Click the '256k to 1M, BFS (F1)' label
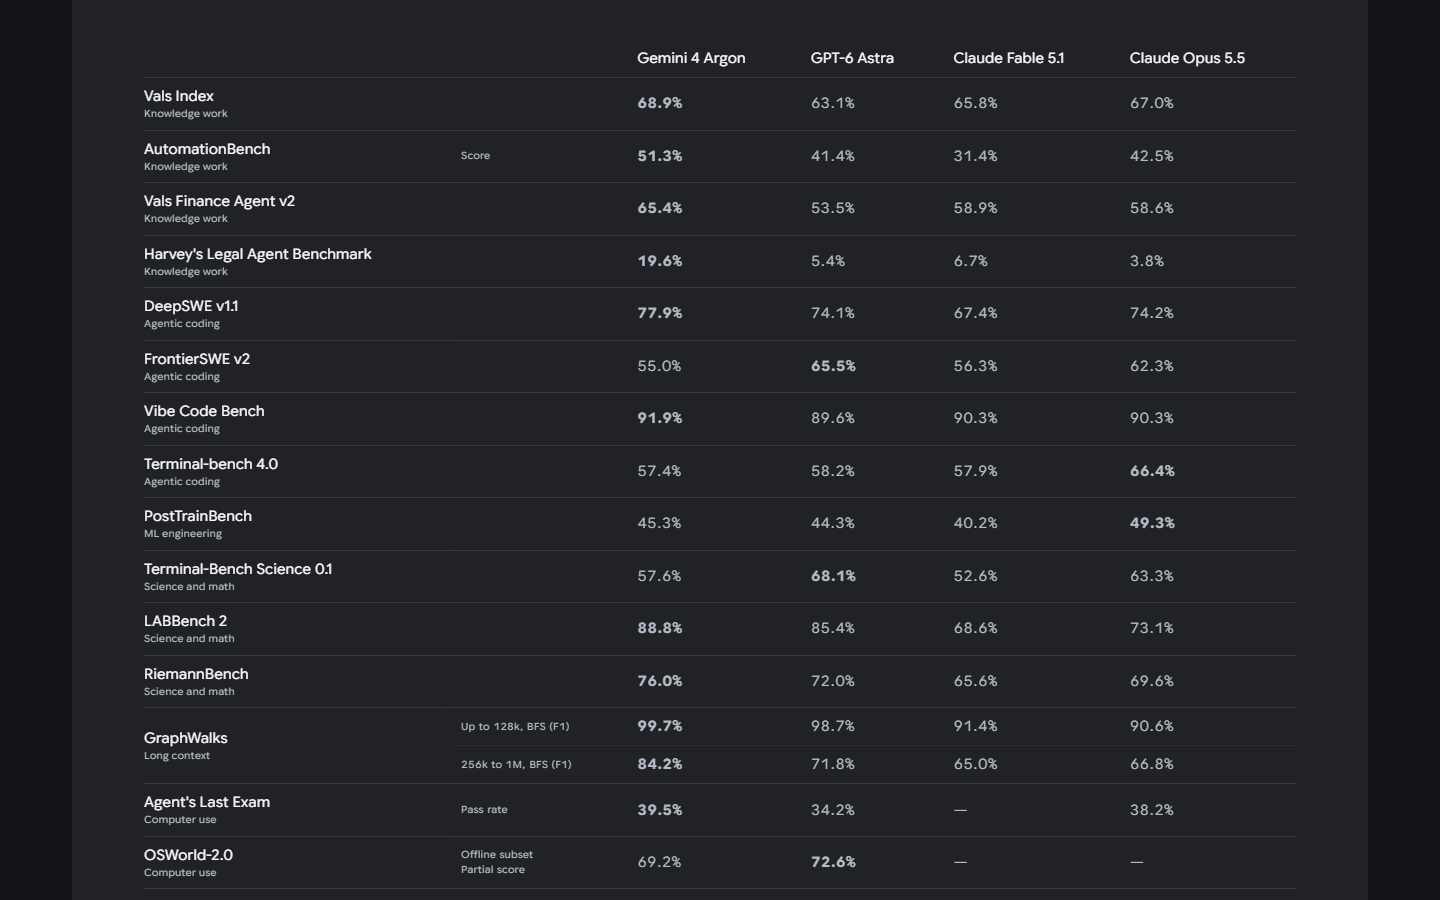The height and width of the screenshot is (900, 1440). tap(516, 765)
